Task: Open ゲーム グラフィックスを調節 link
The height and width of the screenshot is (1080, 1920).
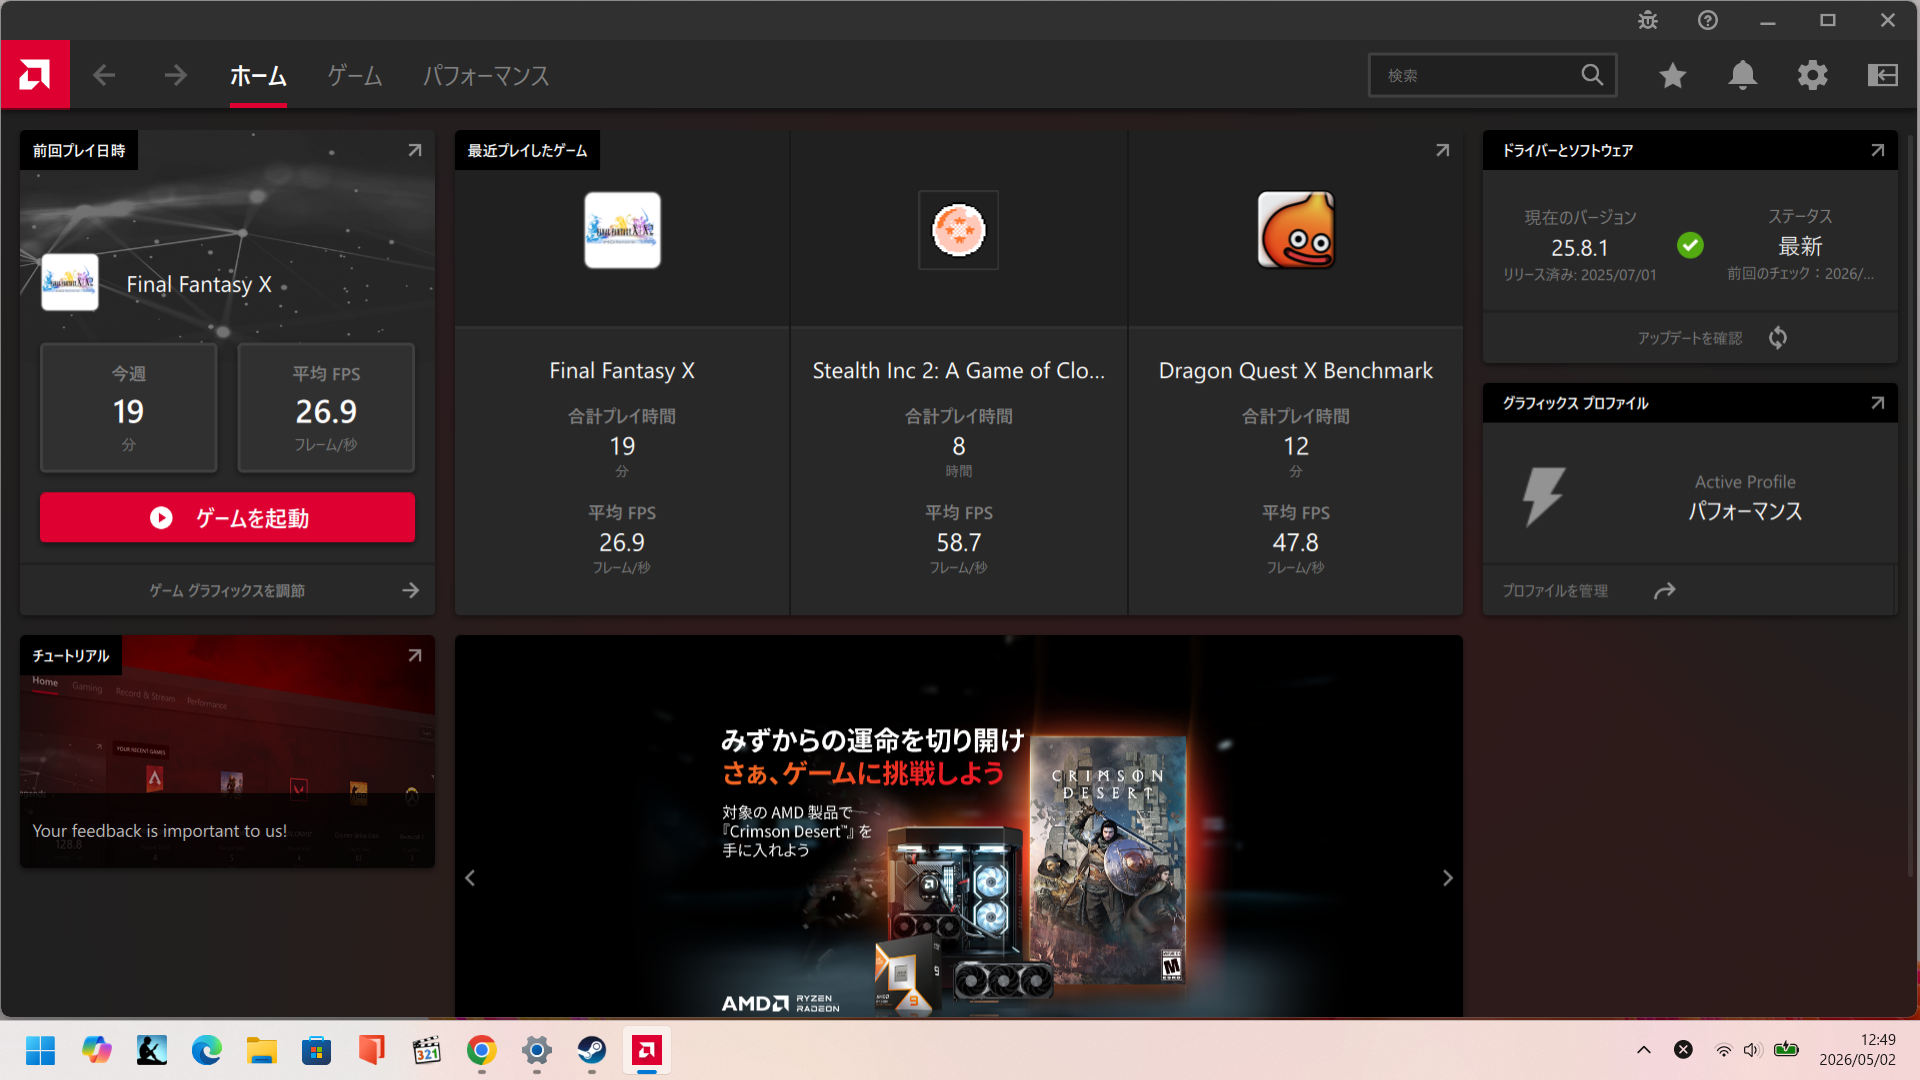Action: pyautogui.click(x=227, y=591)
